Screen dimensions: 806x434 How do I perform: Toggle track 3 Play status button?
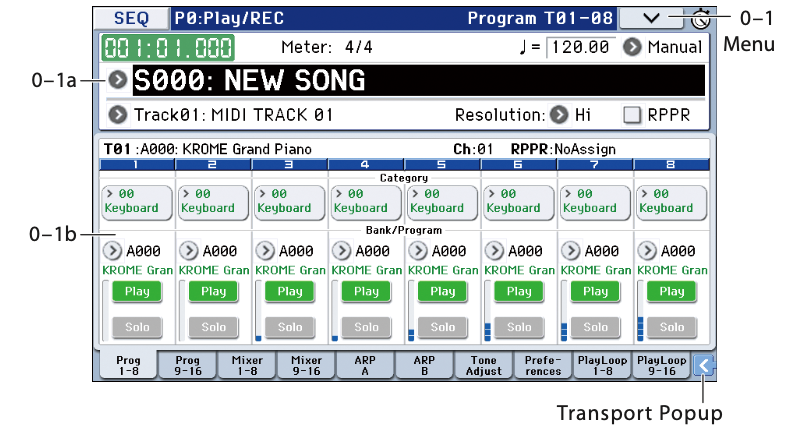coord(290,292)
